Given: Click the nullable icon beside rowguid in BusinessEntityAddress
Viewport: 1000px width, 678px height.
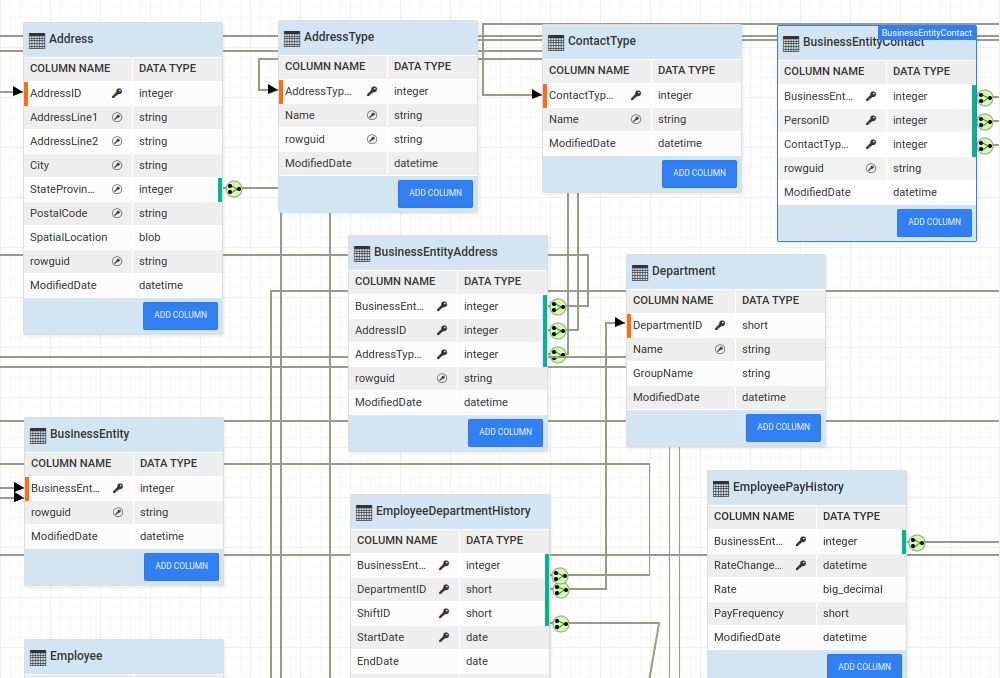Looking at the screenshot, I should [442, 378].
